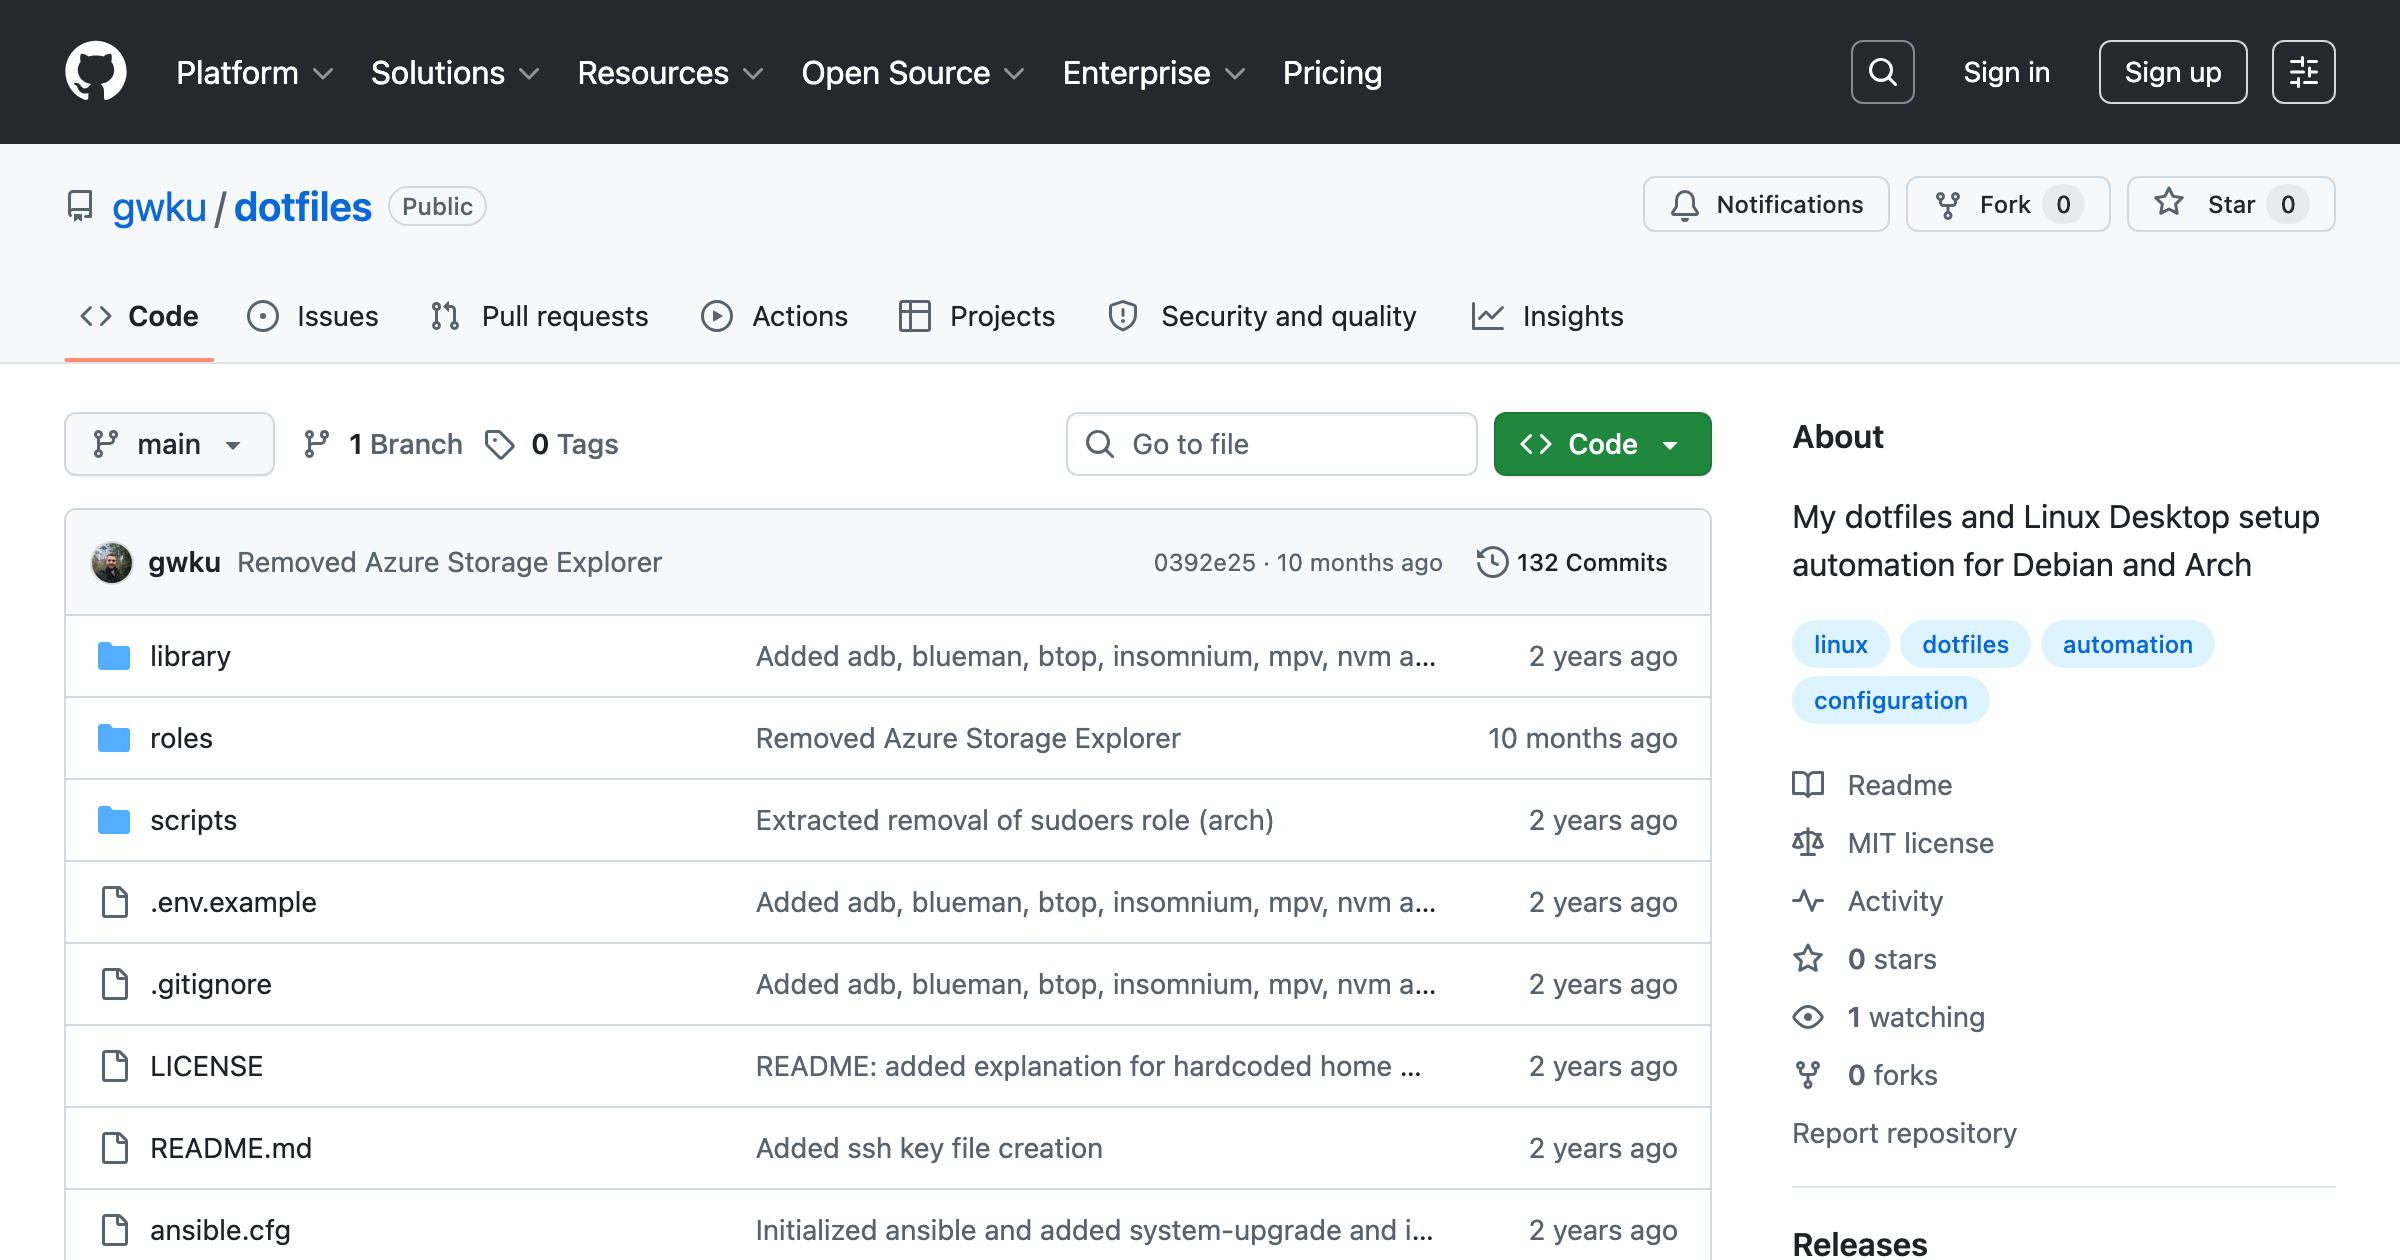Switch to the Actions tab
This screenshot has height=1260, width=2400.
point(775,316)
